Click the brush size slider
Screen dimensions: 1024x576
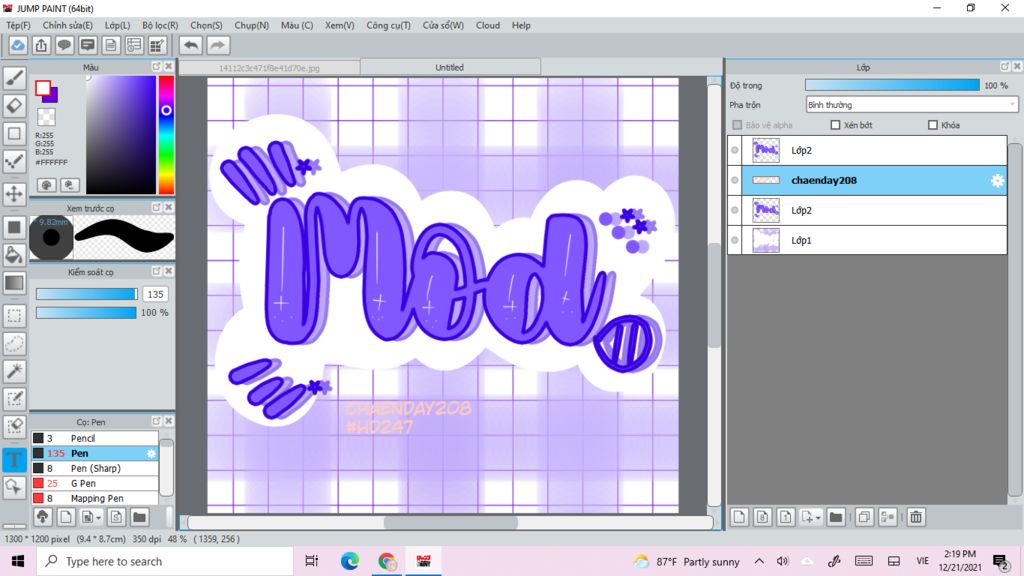[x=86, y=294]
